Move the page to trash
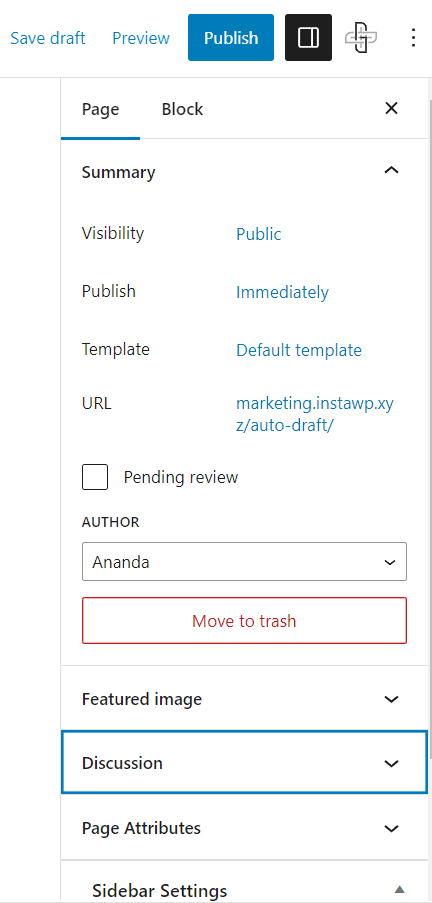Screen dimensions: 432x903 pos(244,620)
